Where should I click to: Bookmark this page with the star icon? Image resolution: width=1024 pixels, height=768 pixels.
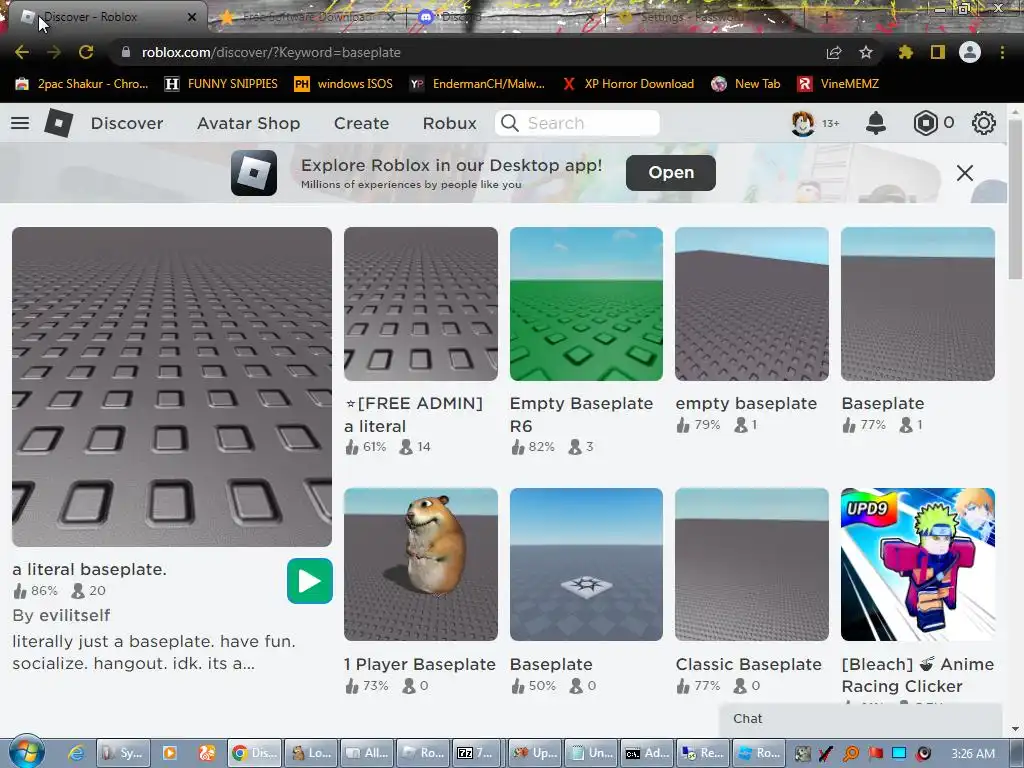866,52
